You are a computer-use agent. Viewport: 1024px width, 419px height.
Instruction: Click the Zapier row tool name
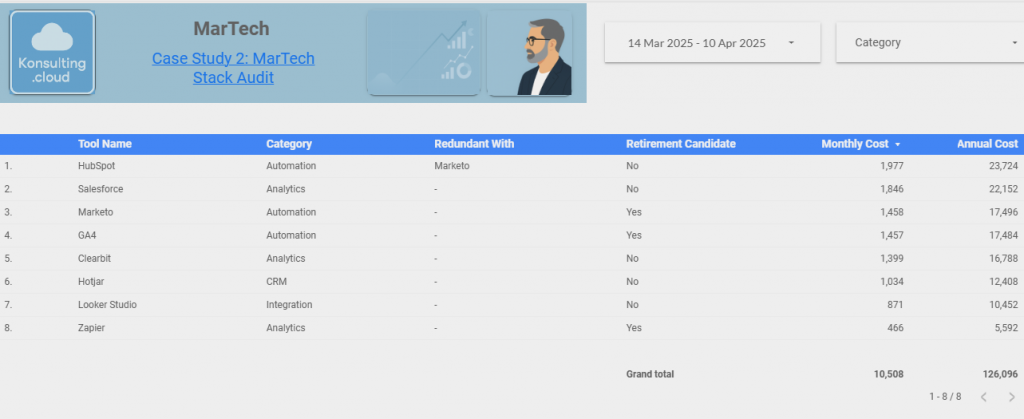[x=91, y=327]
